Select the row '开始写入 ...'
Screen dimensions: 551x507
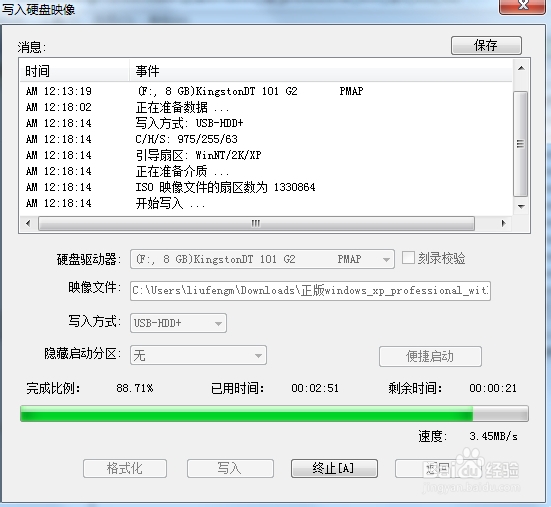pos(266,203)
